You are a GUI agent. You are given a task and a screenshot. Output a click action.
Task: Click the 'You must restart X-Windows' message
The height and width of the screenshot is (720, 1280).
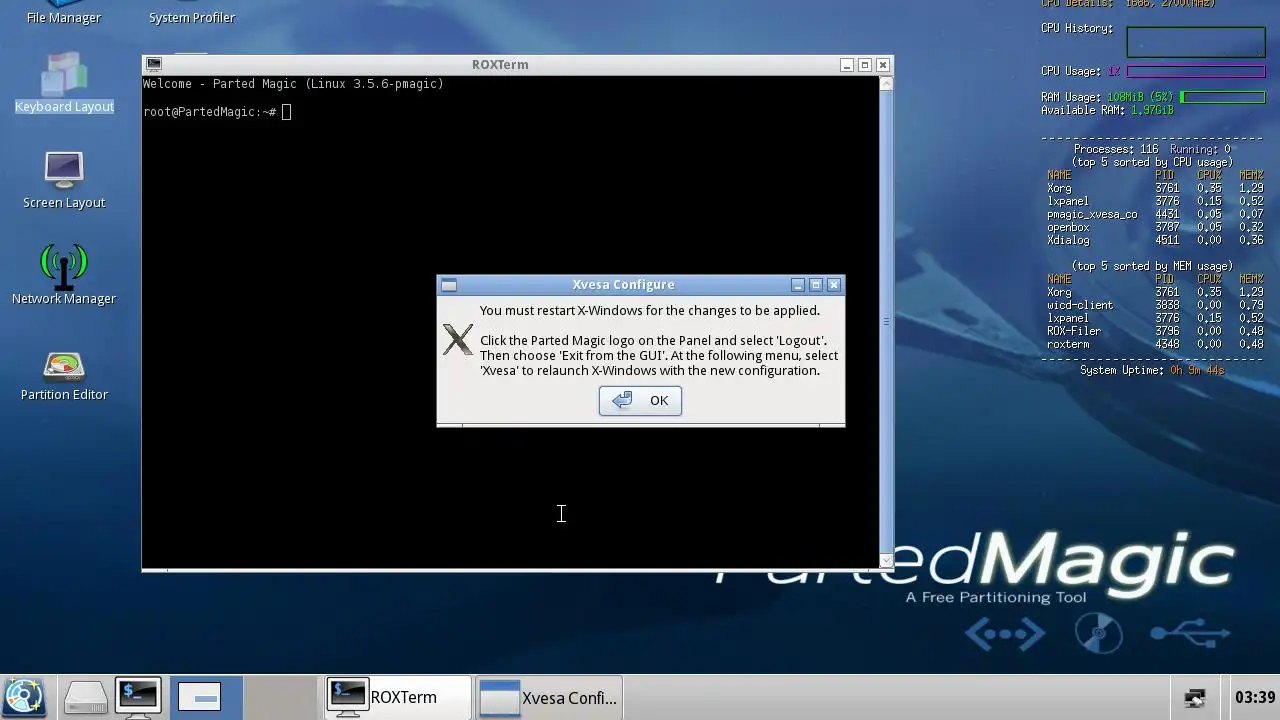[649, 311]
